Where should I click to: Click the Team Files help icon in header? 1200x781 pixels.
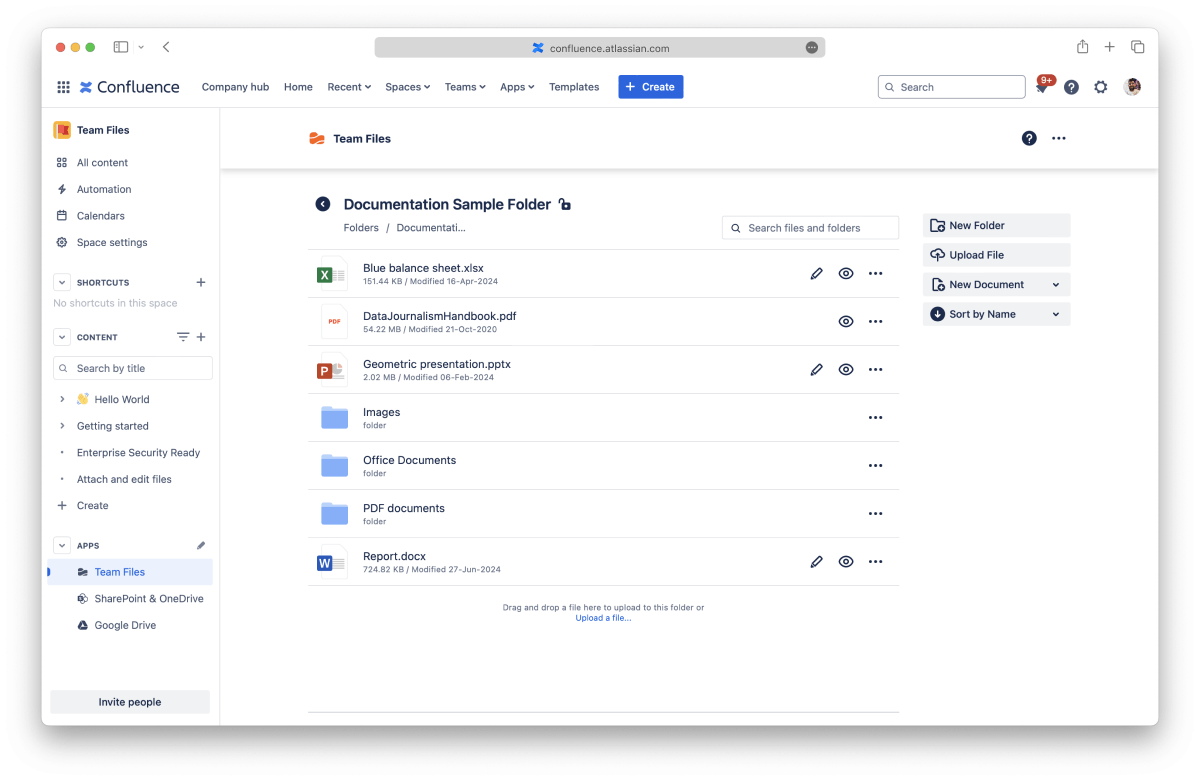(1029, 138)
